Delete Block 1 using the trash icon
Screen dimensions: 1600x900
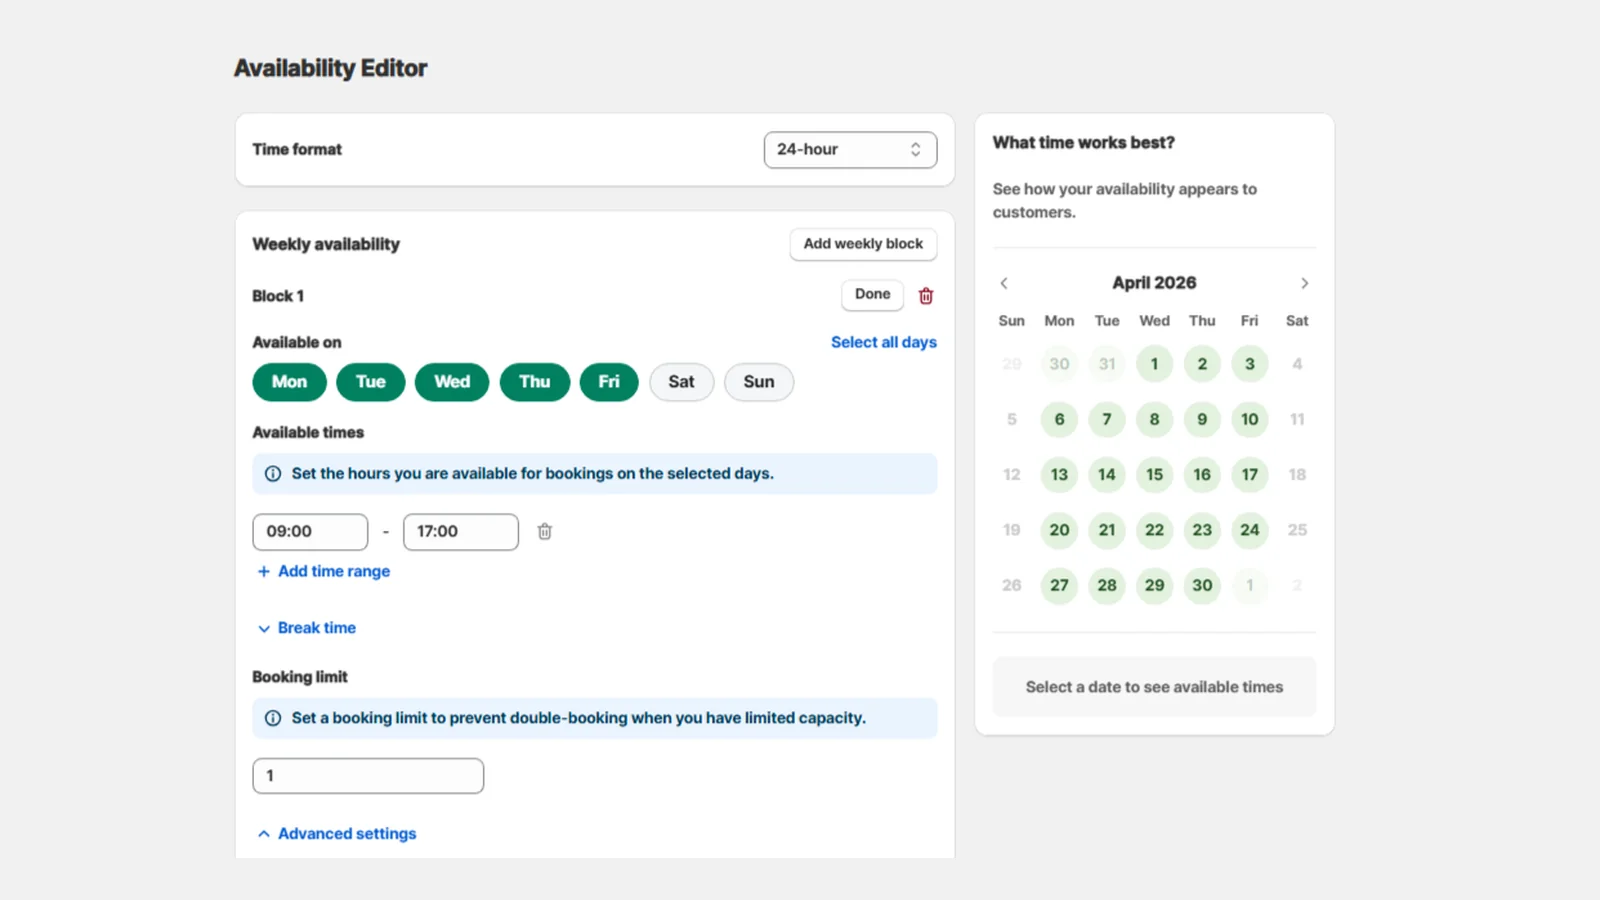(925, 295)
